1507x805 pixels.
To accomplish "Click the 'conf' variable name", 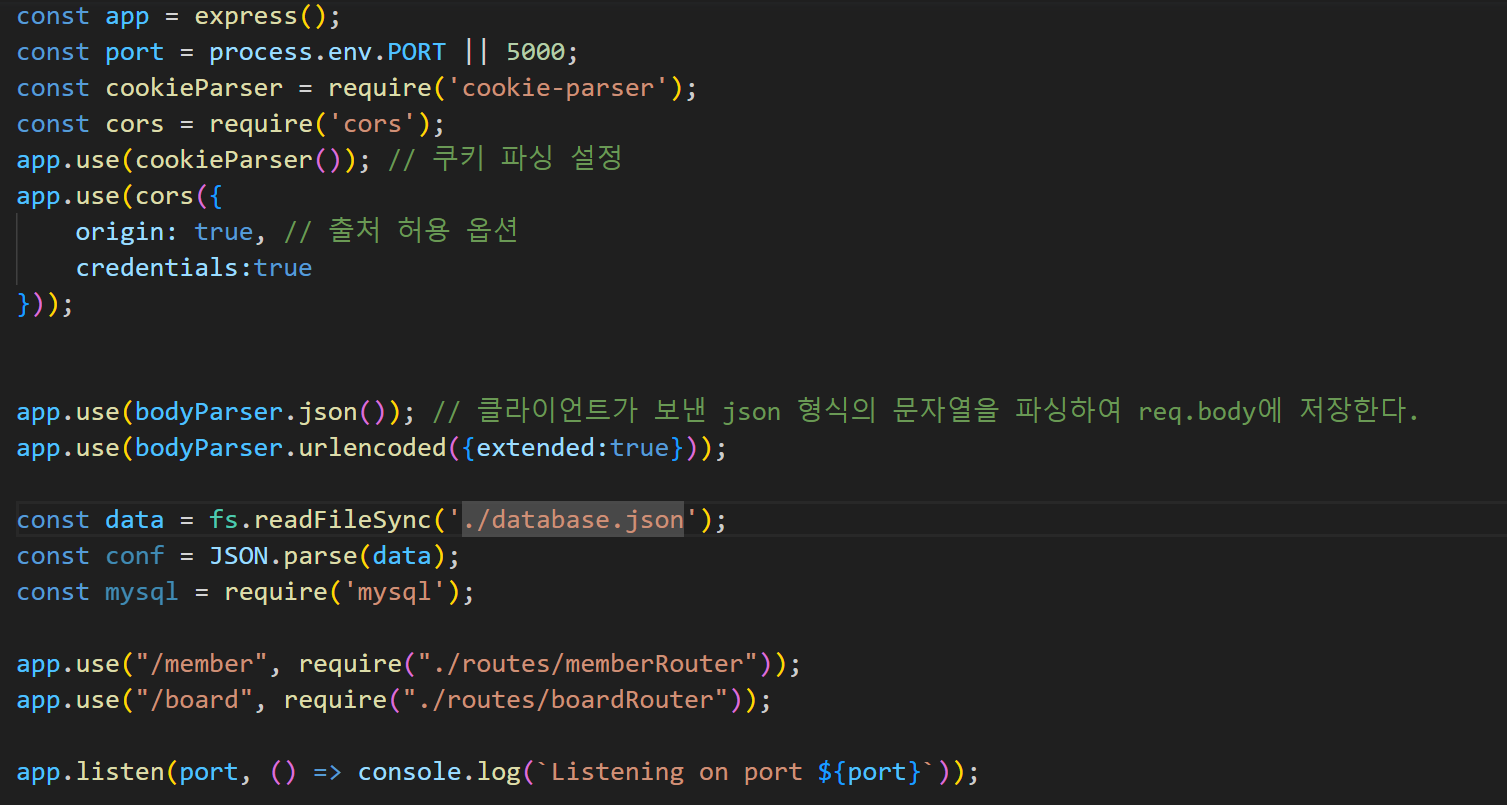I will 135,556.
